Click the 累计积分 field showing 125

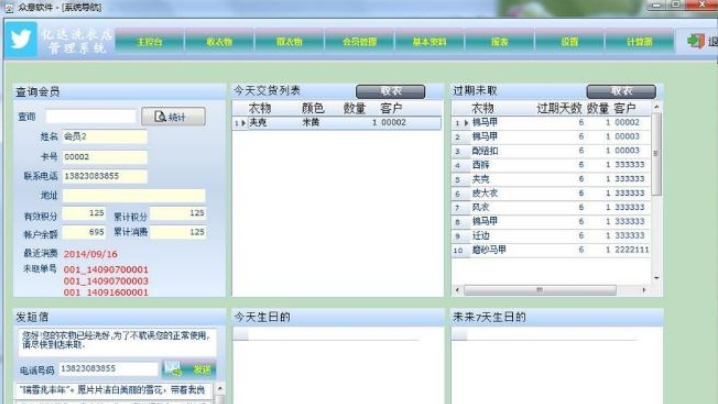pyautogui.click(x=178, y=213)
